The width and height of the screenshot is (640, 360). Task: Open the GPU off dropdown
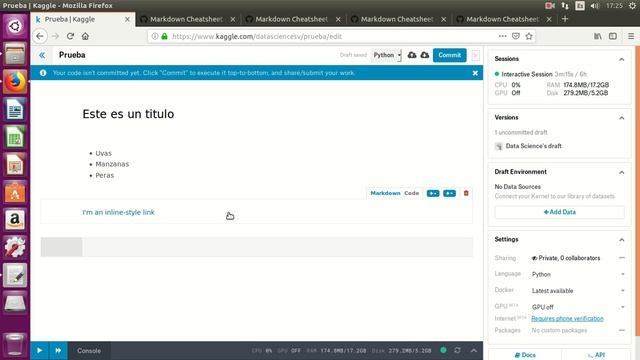coord(578,307)
